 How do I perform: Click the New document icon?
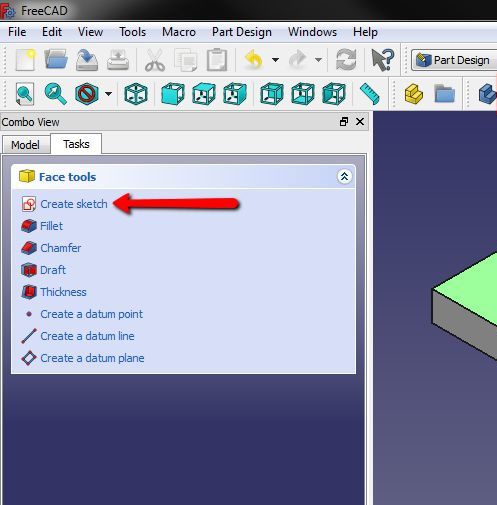(25, 60)
